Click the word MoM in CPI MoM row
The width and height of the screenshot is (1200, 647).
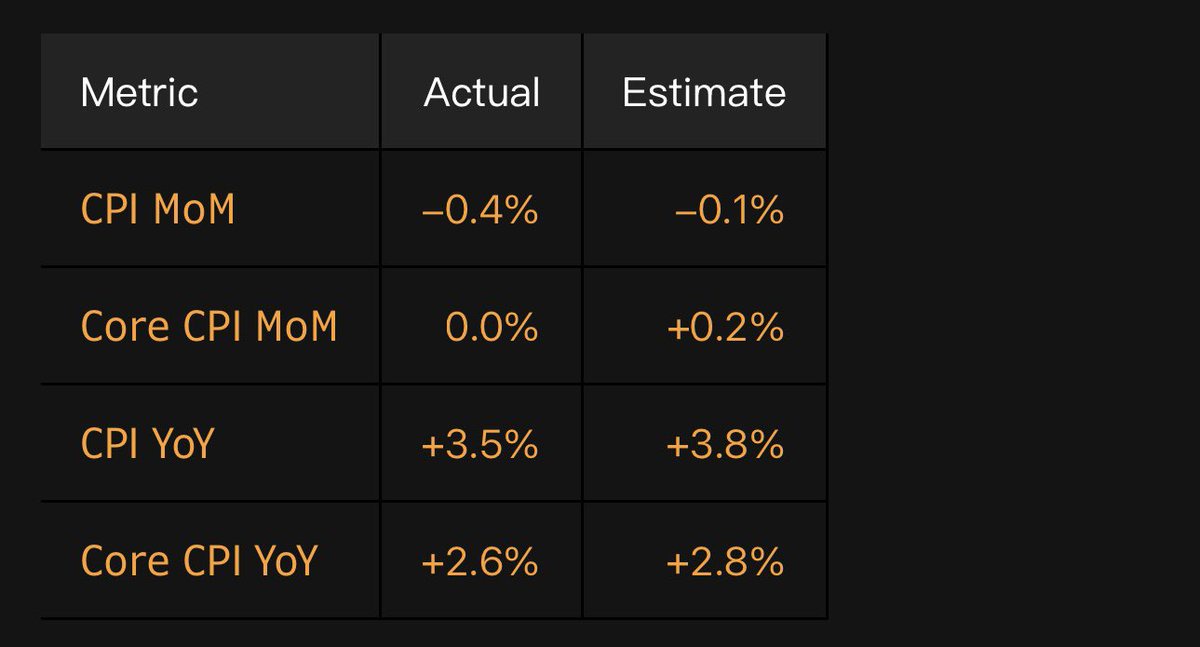click(x=195, y=210)
